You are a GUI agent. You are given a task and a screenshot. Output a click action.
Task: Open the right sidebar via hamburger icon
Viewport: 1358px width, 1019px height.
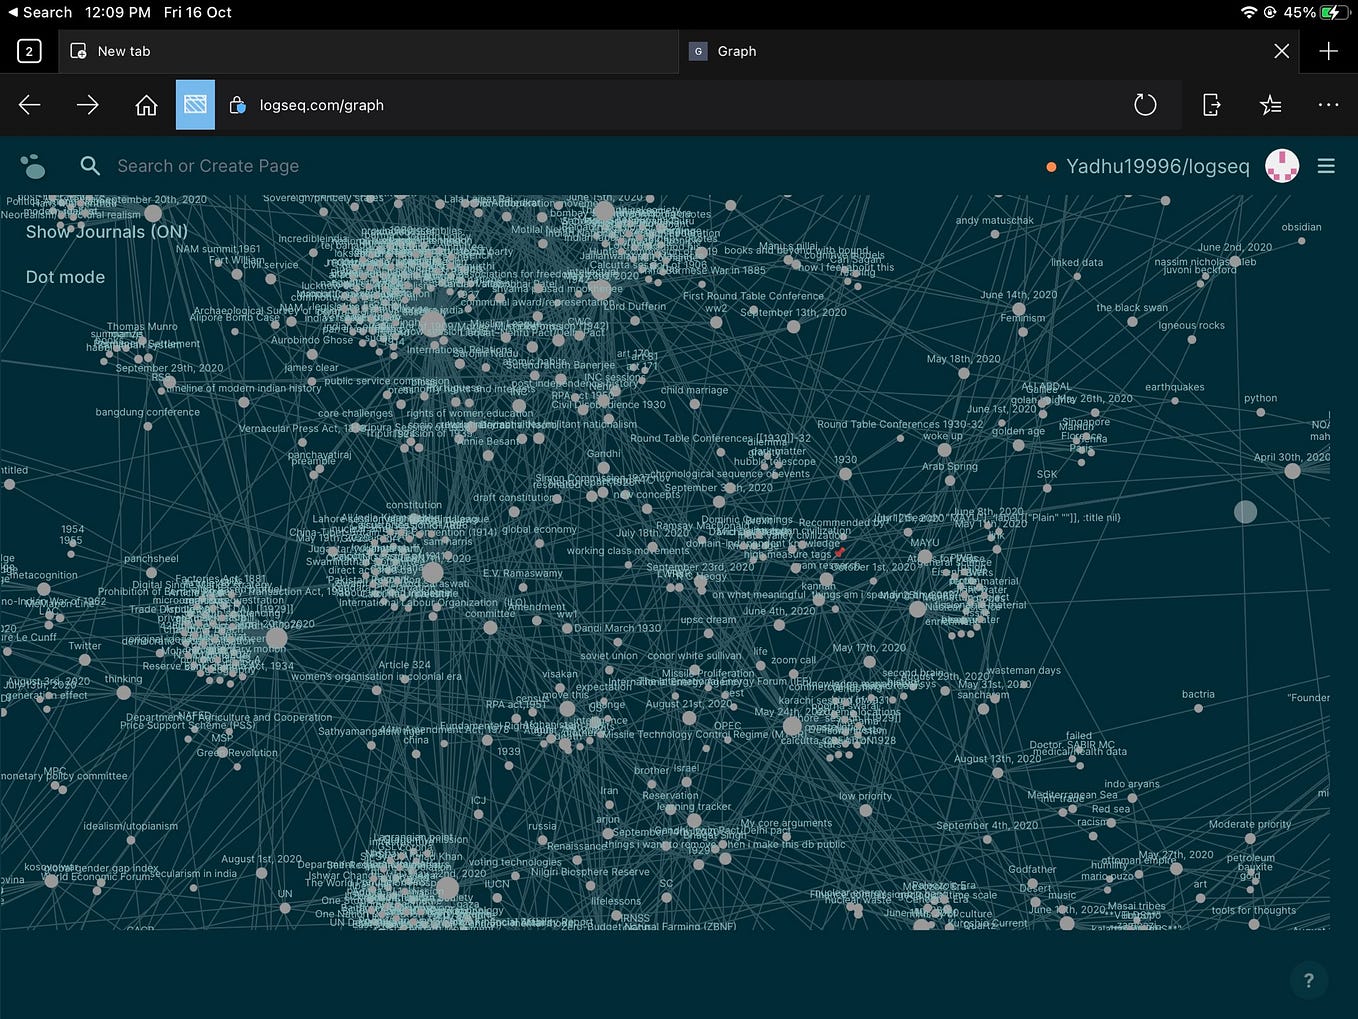click(1327, 165)
